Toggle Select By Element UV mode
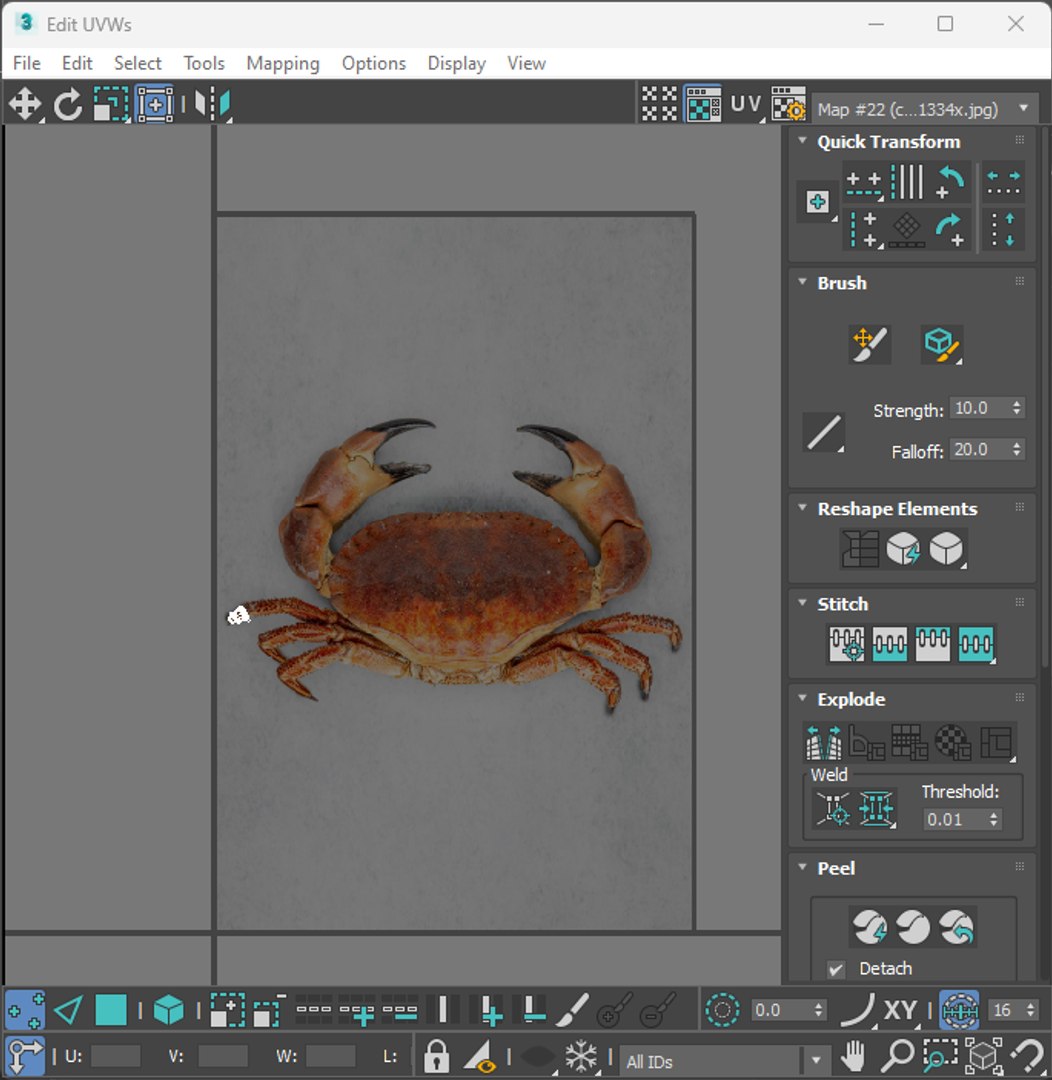This screenshot has height=1080, width=1052. [x=168, y=1010]
